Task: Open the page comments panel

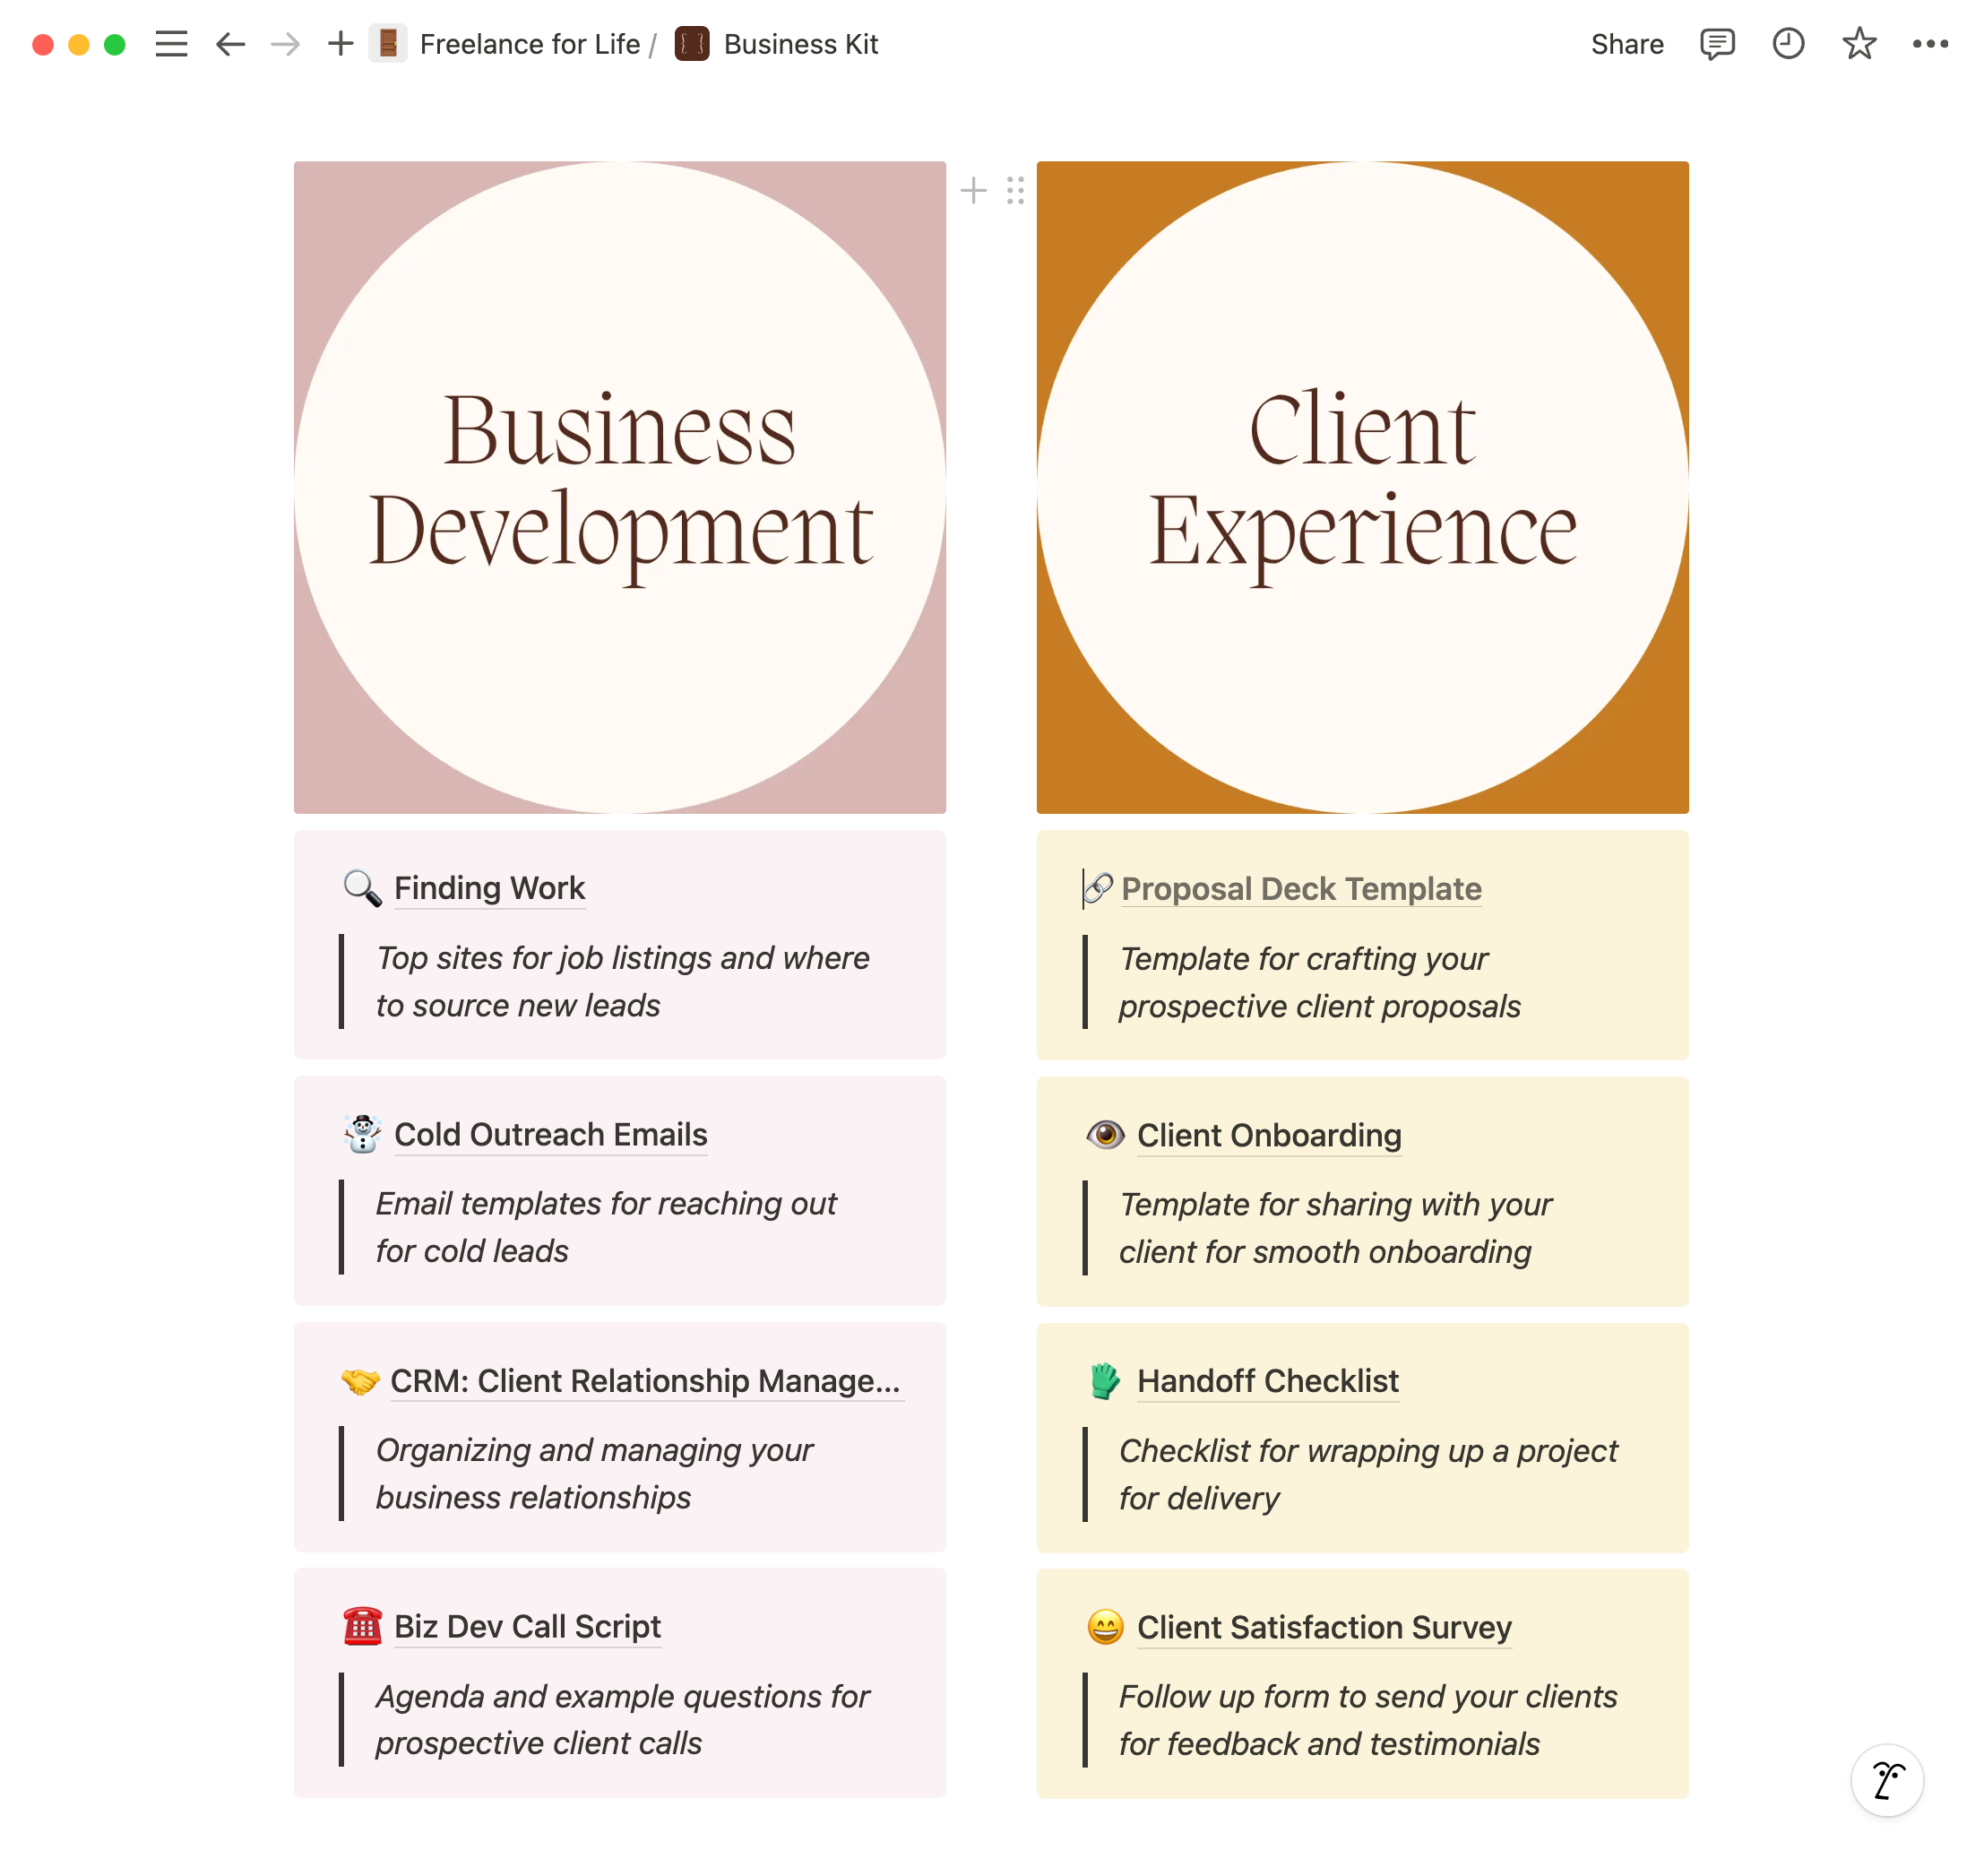Action: (x=1717, y=44)
